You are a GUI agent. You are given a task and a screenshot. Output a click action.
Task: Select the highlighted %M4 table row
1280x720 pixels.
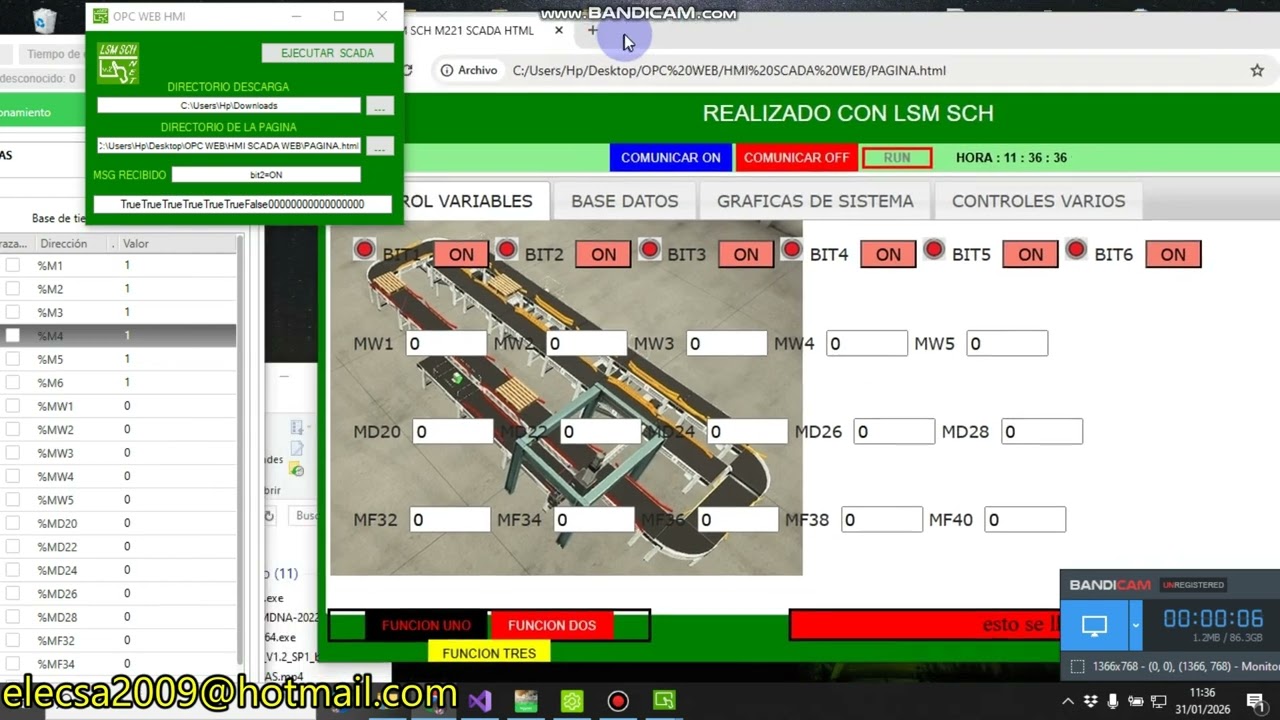click(x=118, y=336)
